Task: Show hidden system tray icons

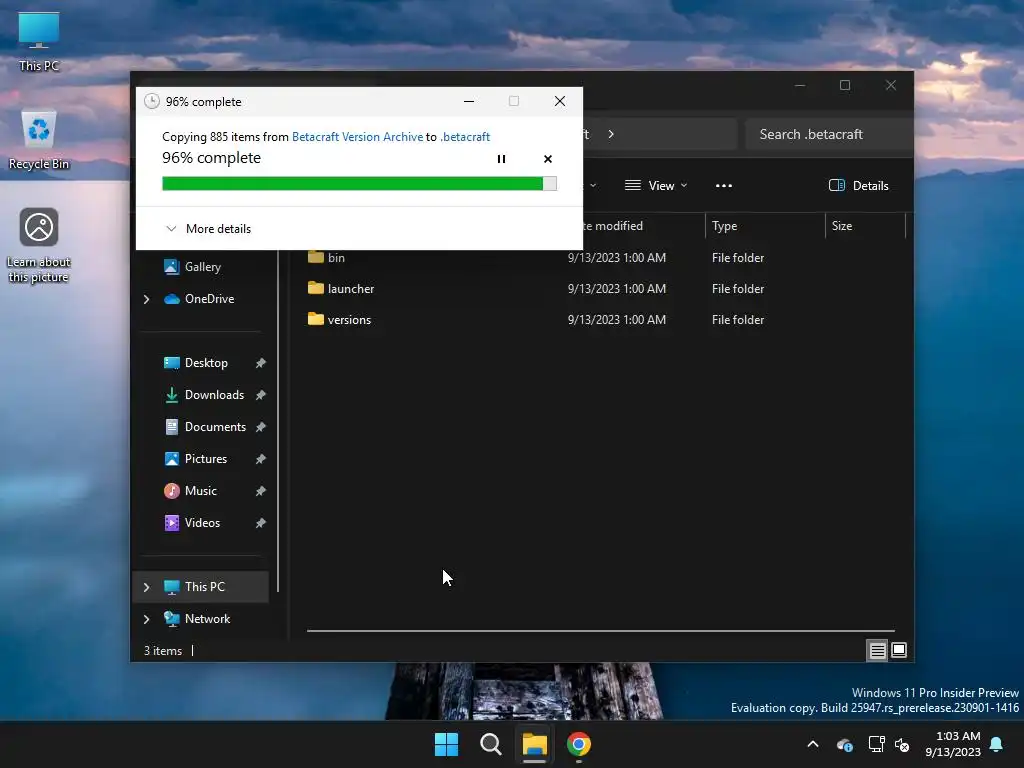Action: click(x=813, y=744)
